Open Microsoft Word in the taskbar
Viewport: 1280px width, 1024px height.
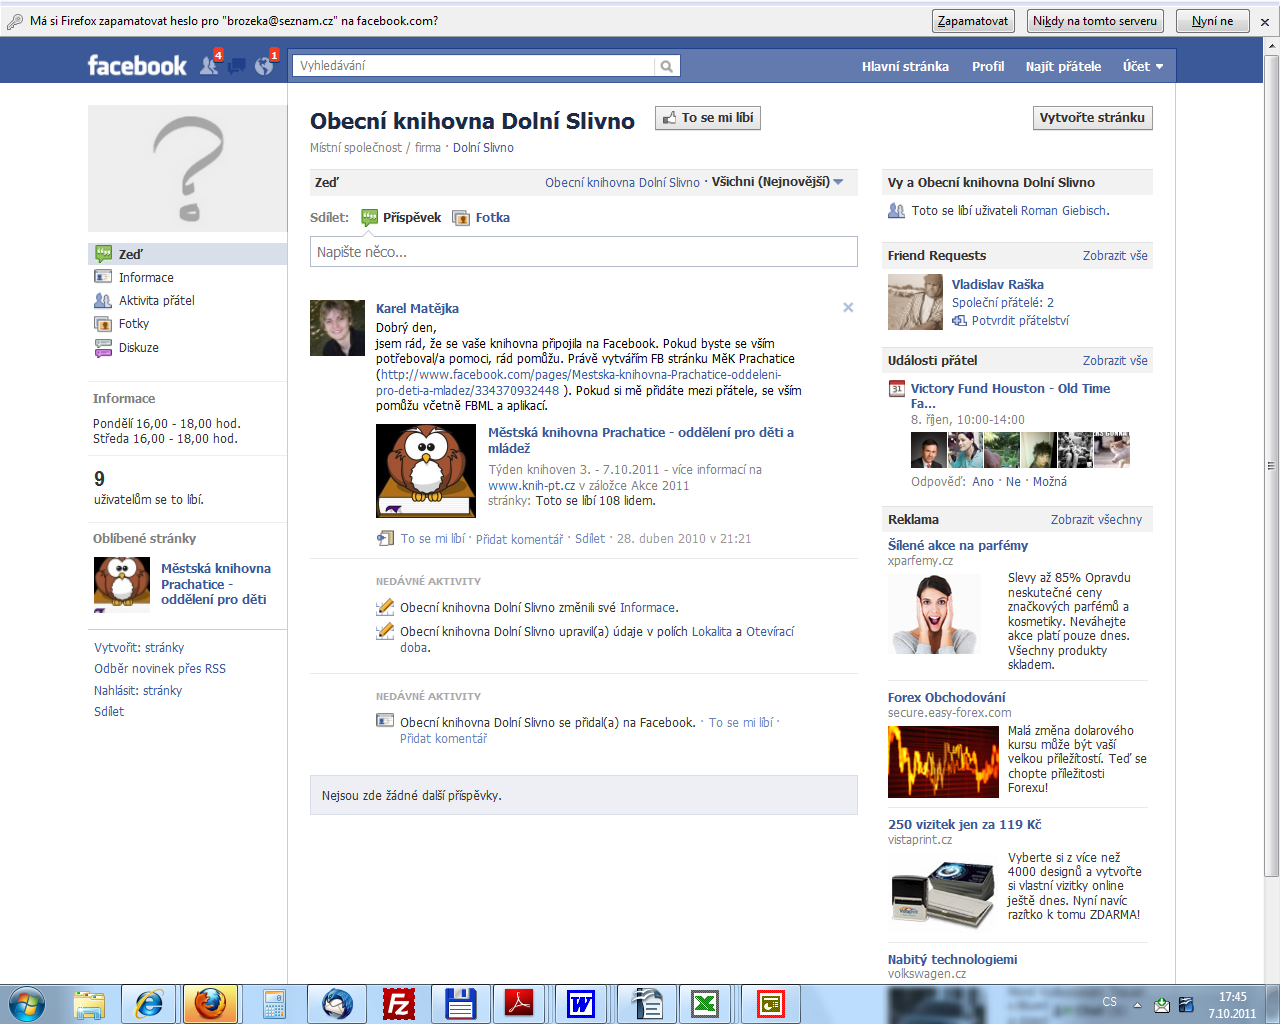[581, 1003]
